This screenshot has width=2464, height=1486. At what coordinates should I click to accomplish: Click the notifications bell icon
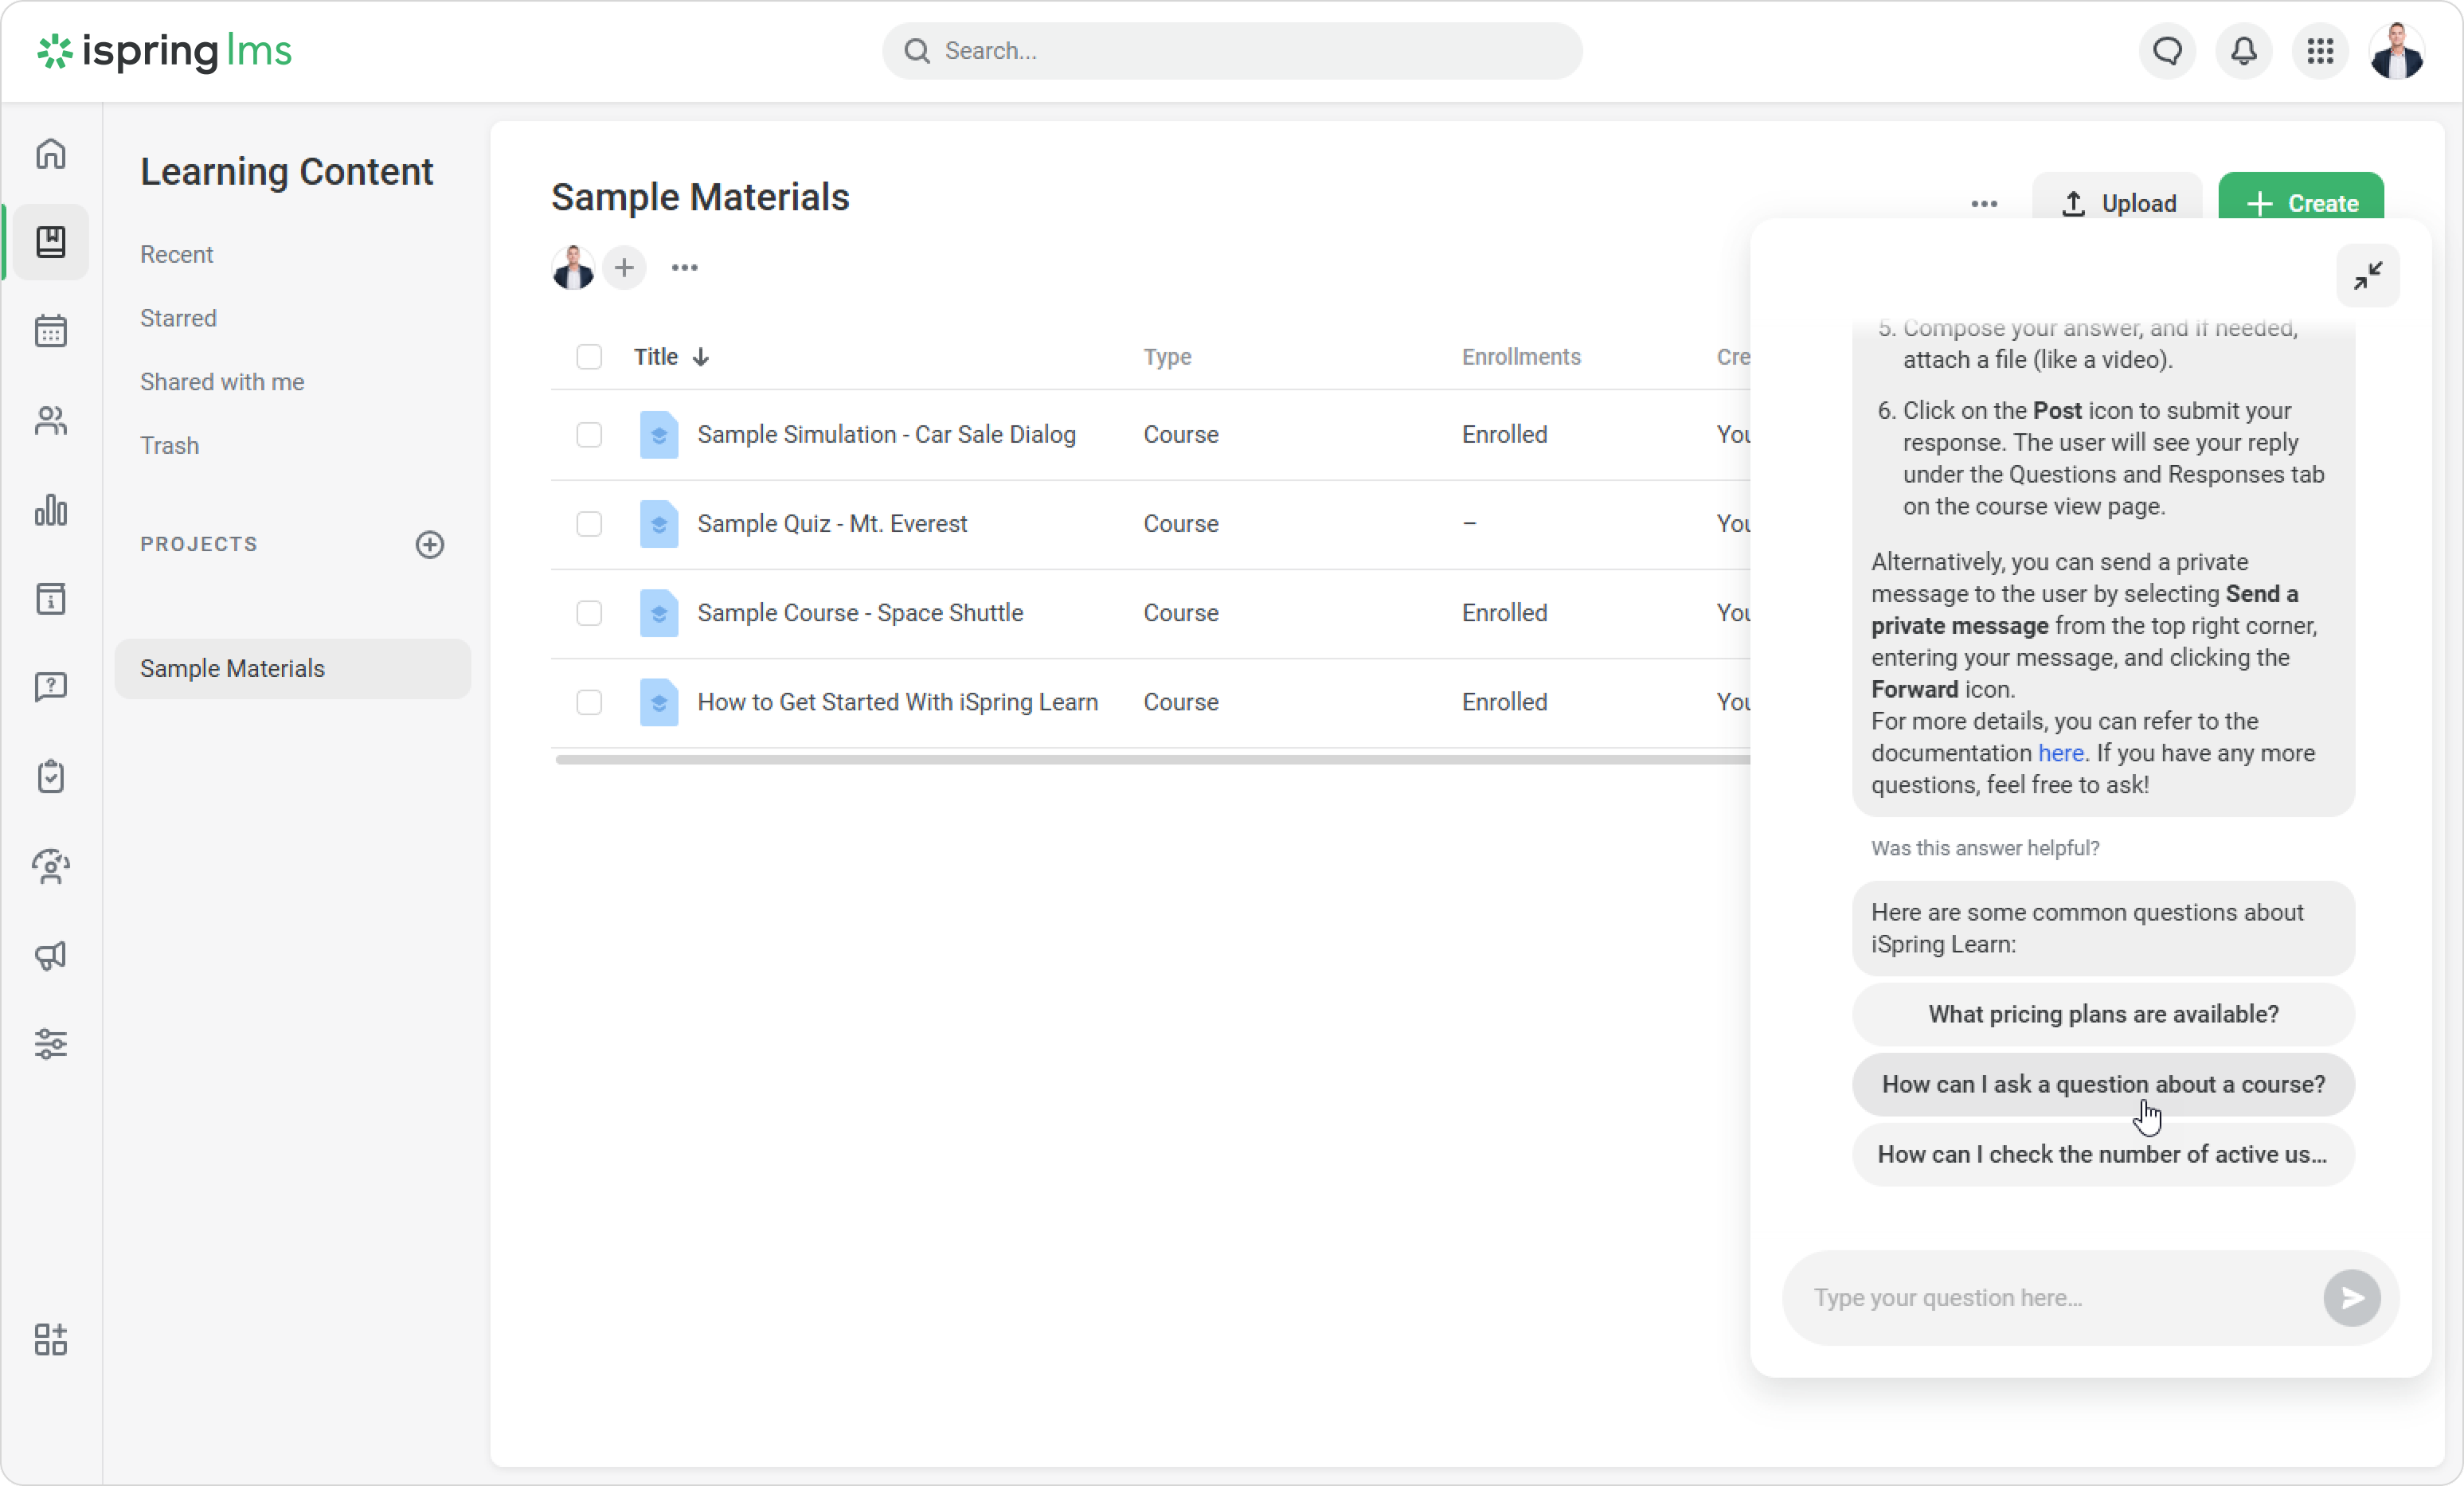click(x=2244, y=51)
